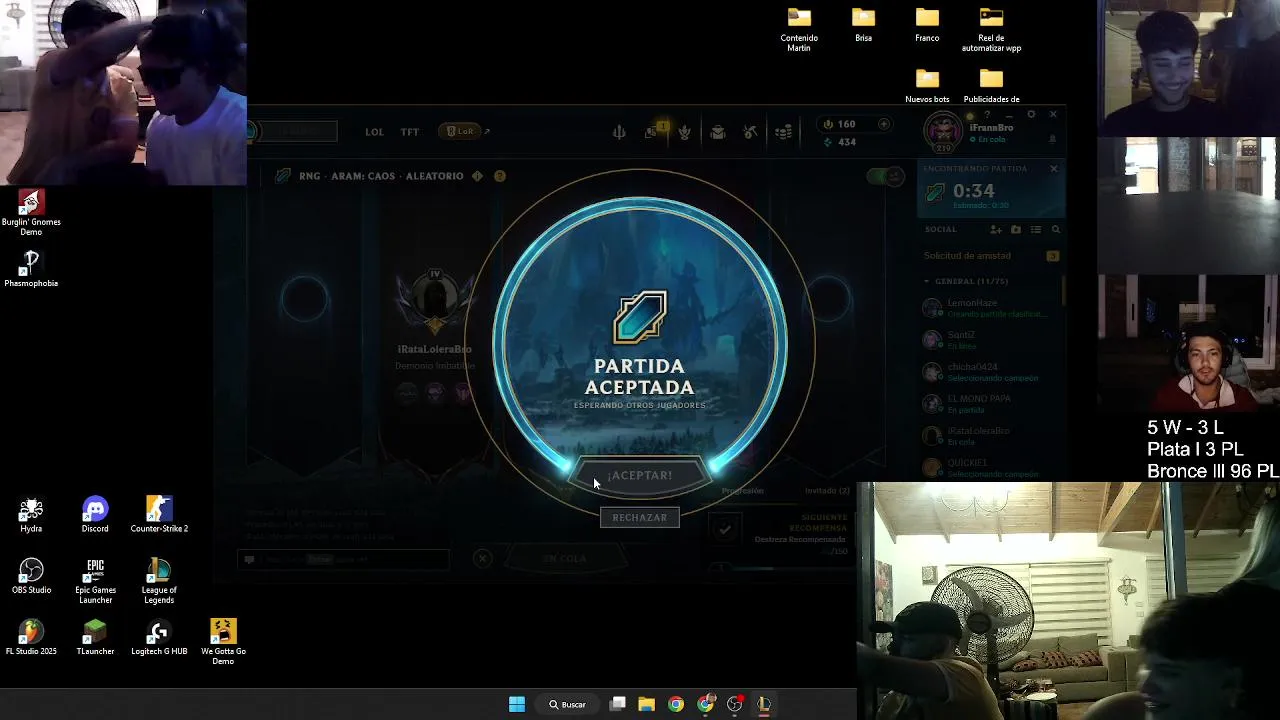Open Reel de automatizar wpp folder
This screenshot has height=720, width=1280.
click(x=991, y=30)
